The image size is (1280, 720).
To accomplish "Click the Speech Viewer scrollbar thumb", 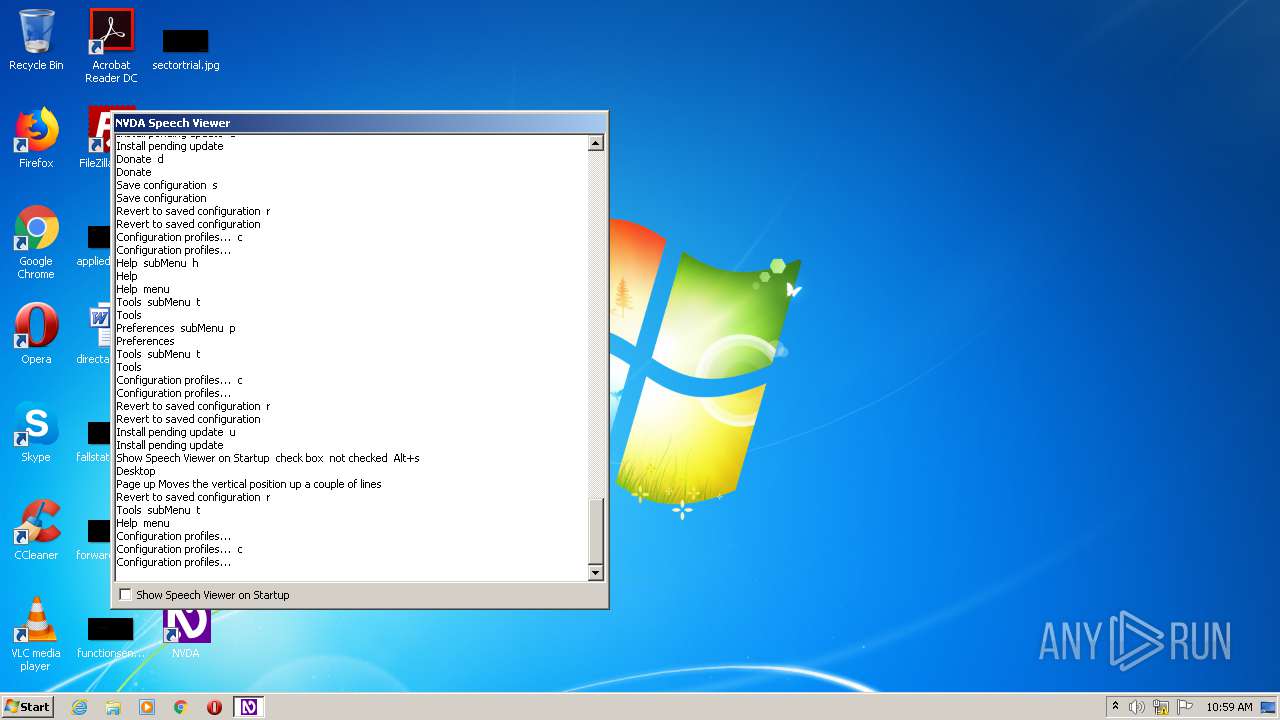I will [596, 532].
